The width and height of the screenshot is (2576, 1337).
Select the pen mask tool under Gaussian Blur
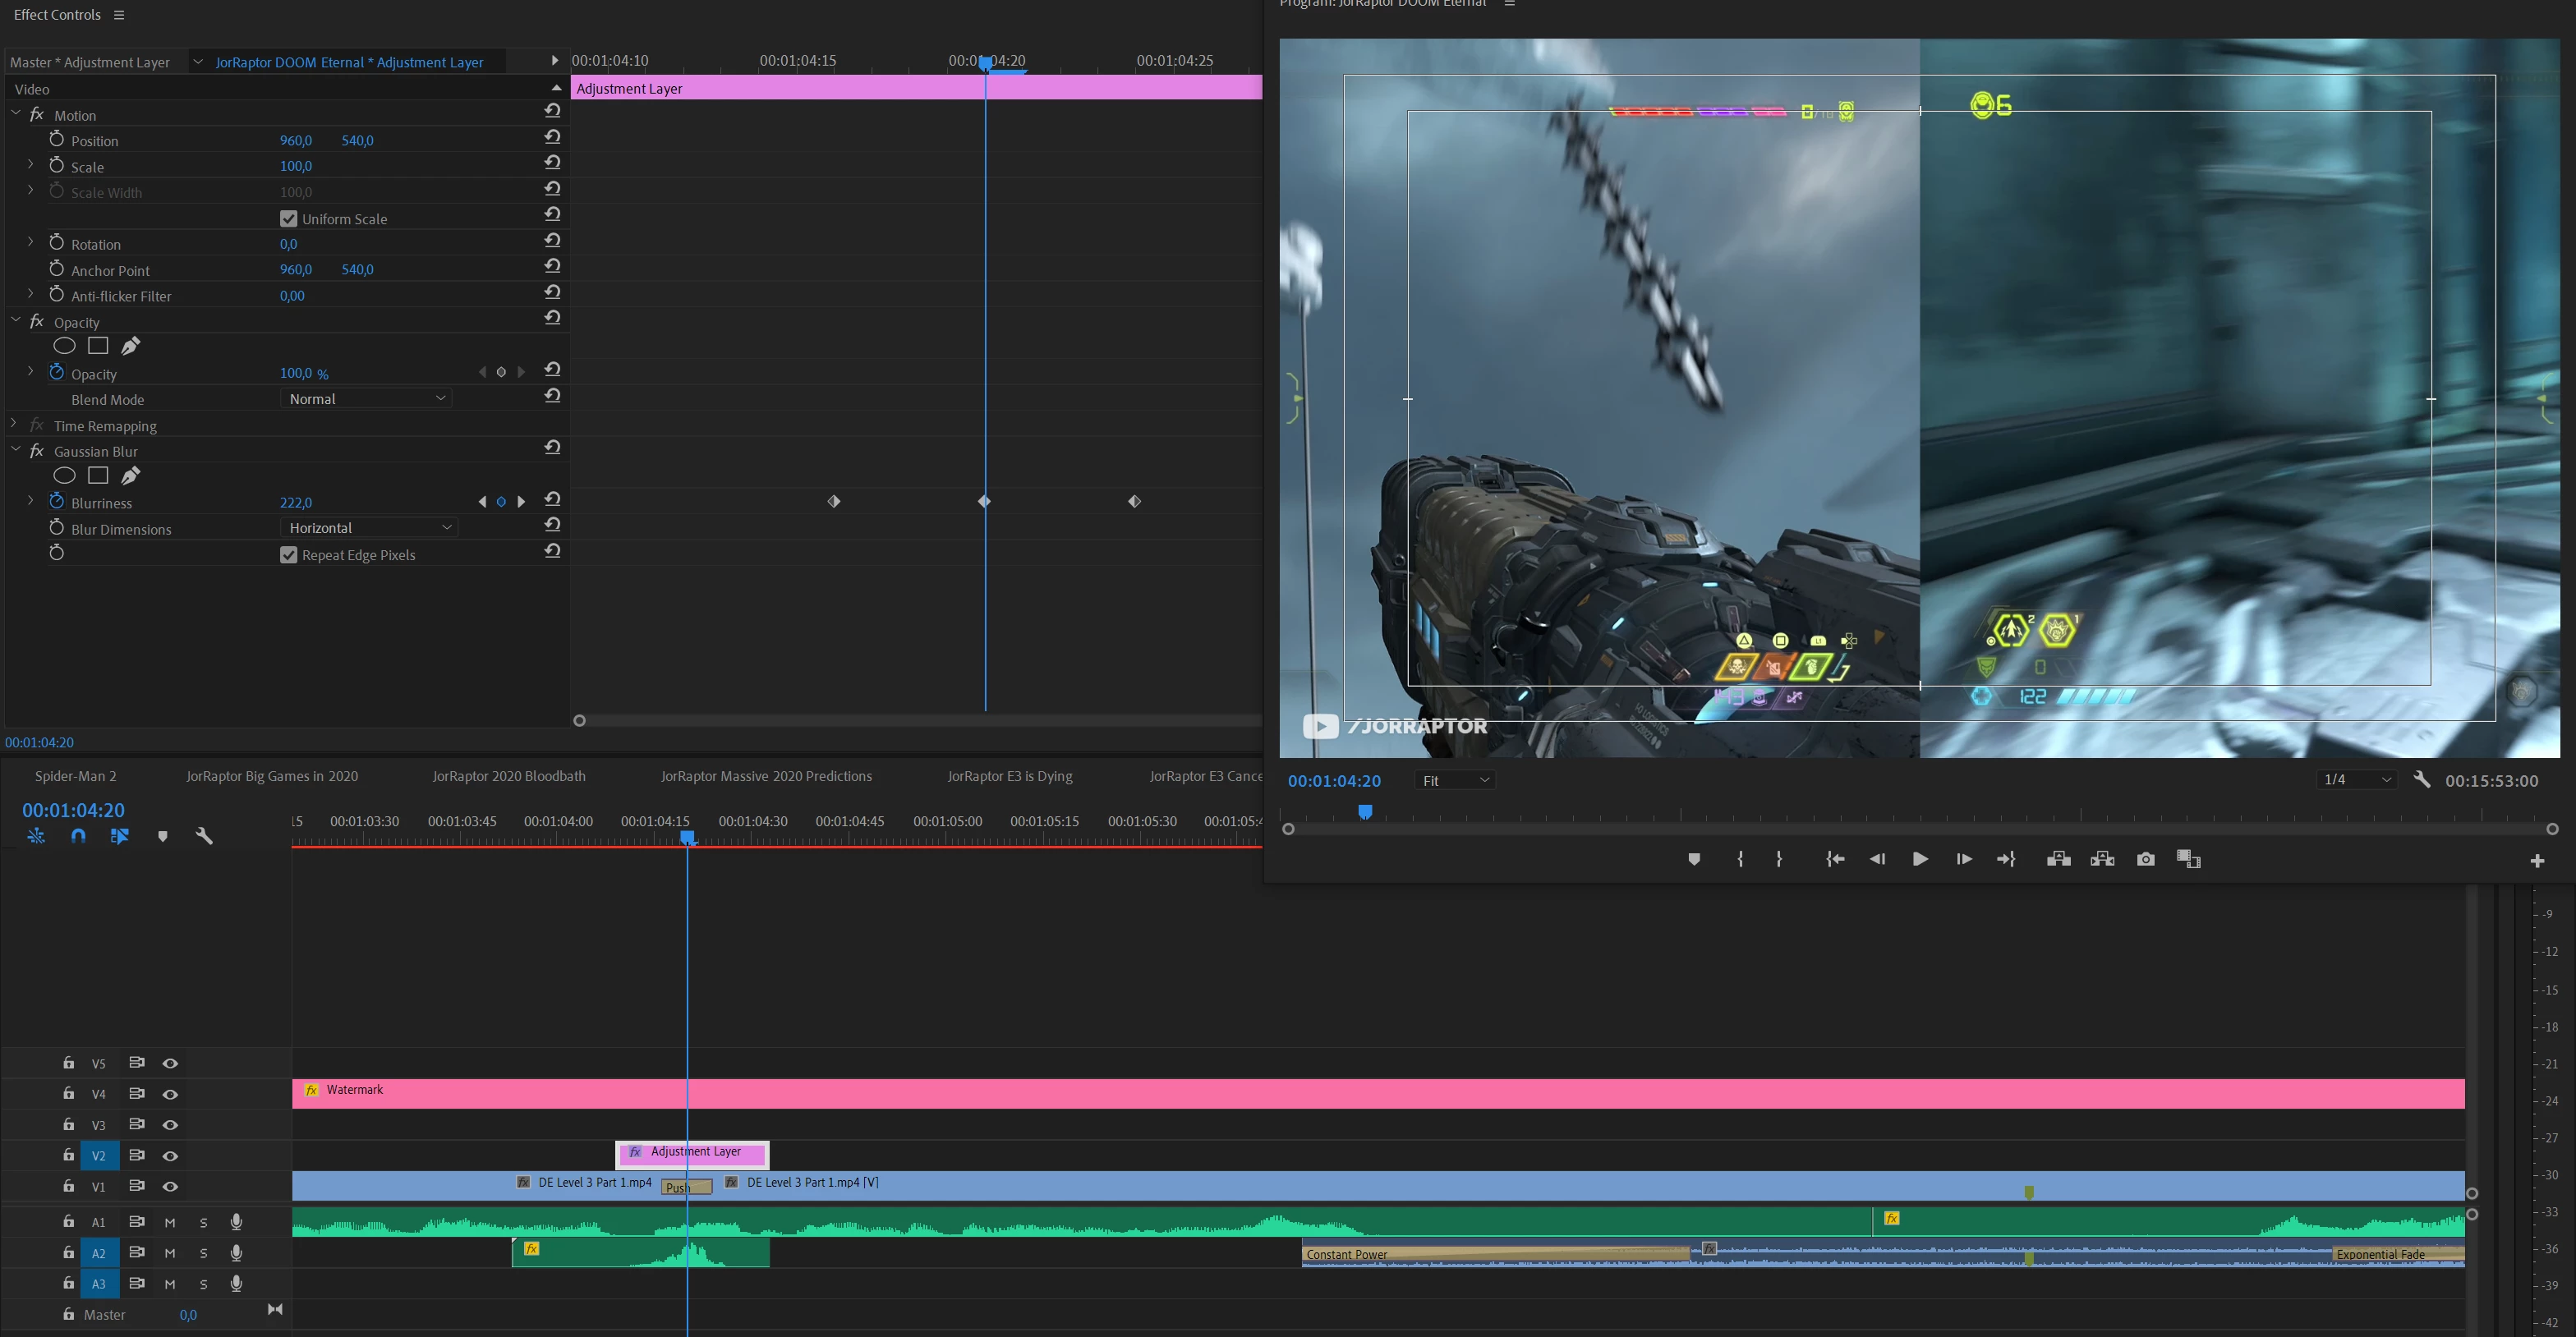click(130, 476)
